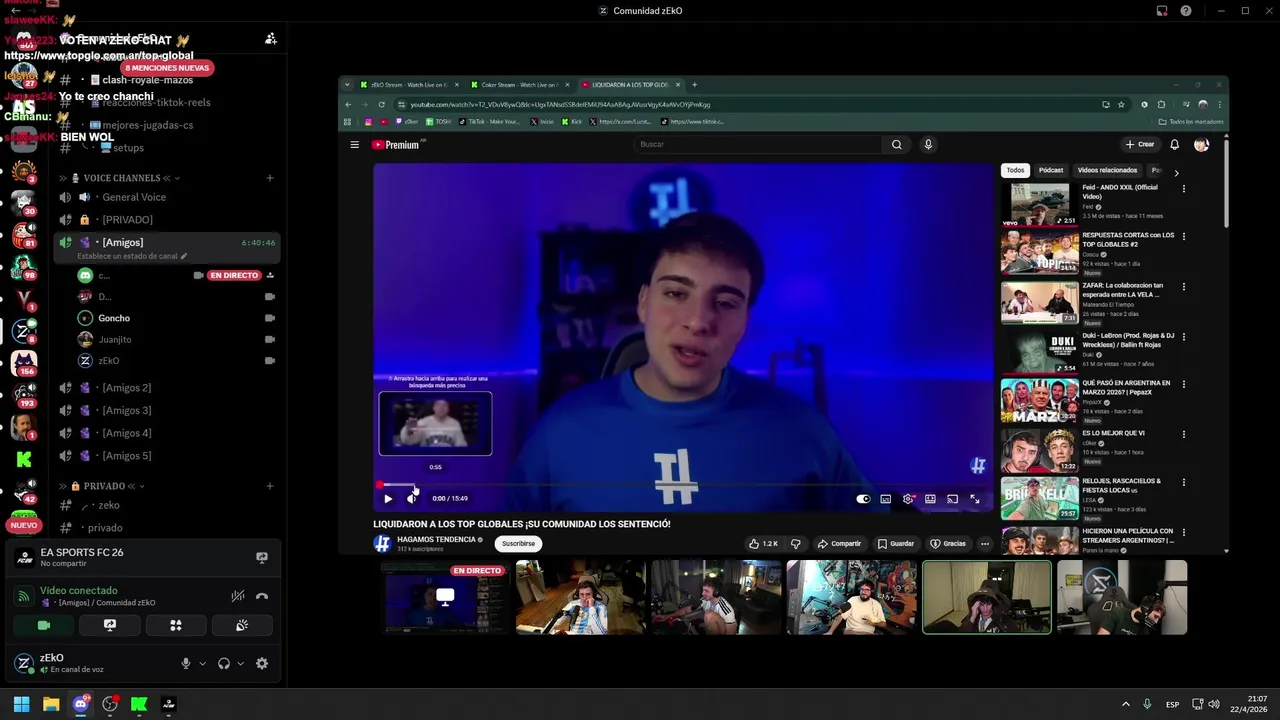1280x720 pixels.
Task: Open File Explorer from the taskbar
Action: pyautogui.click(x=51, y=704)
